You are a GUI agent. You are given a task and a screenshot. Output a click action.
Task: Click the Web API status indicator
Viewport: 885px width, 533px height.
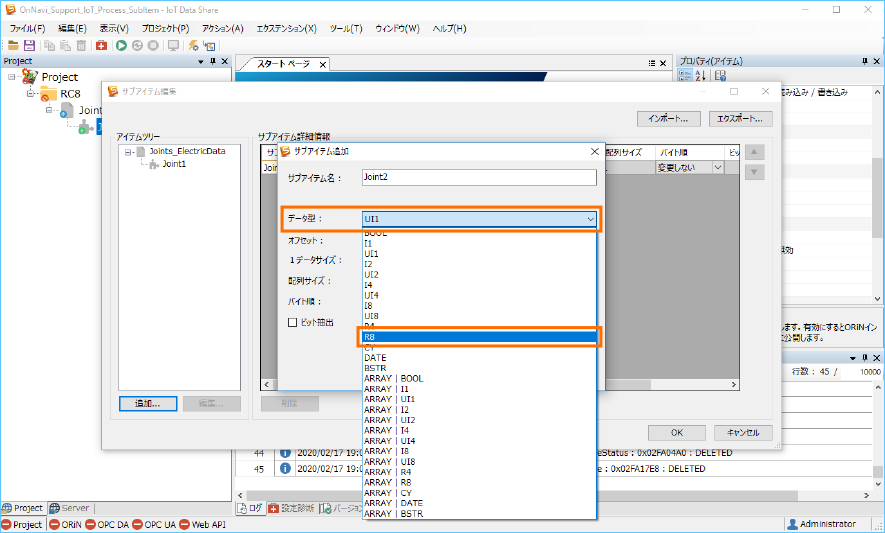tap(212, 524)
